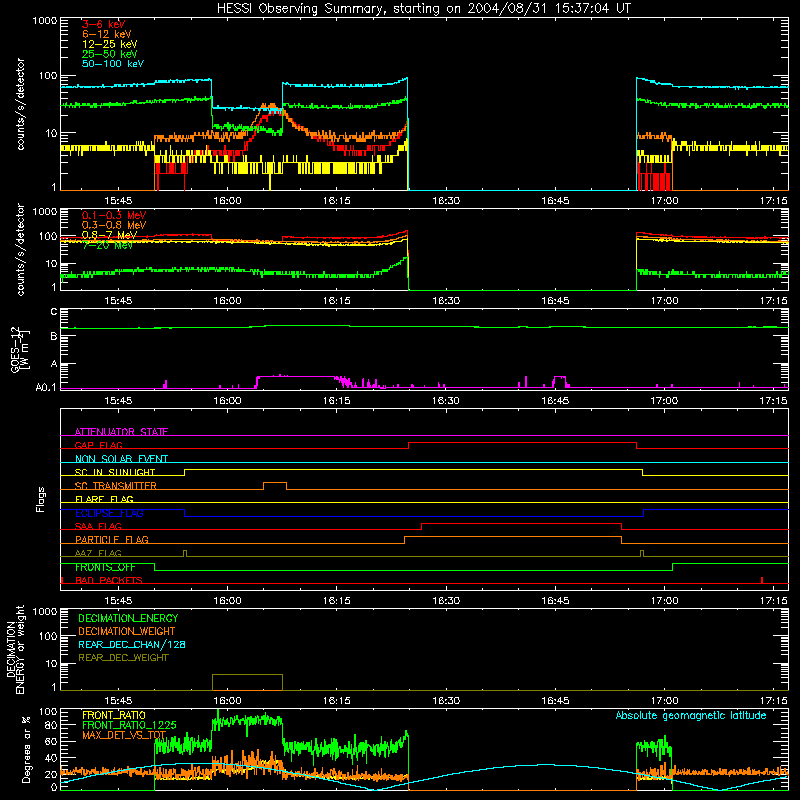Select the FRONTS_OFF flag label

coord(105,567)
